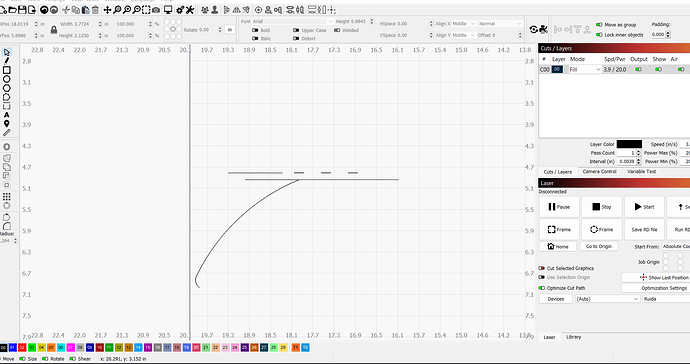The image size is (690, 364).
Task: Switch to the Camera Control tab
Action: 599,172
